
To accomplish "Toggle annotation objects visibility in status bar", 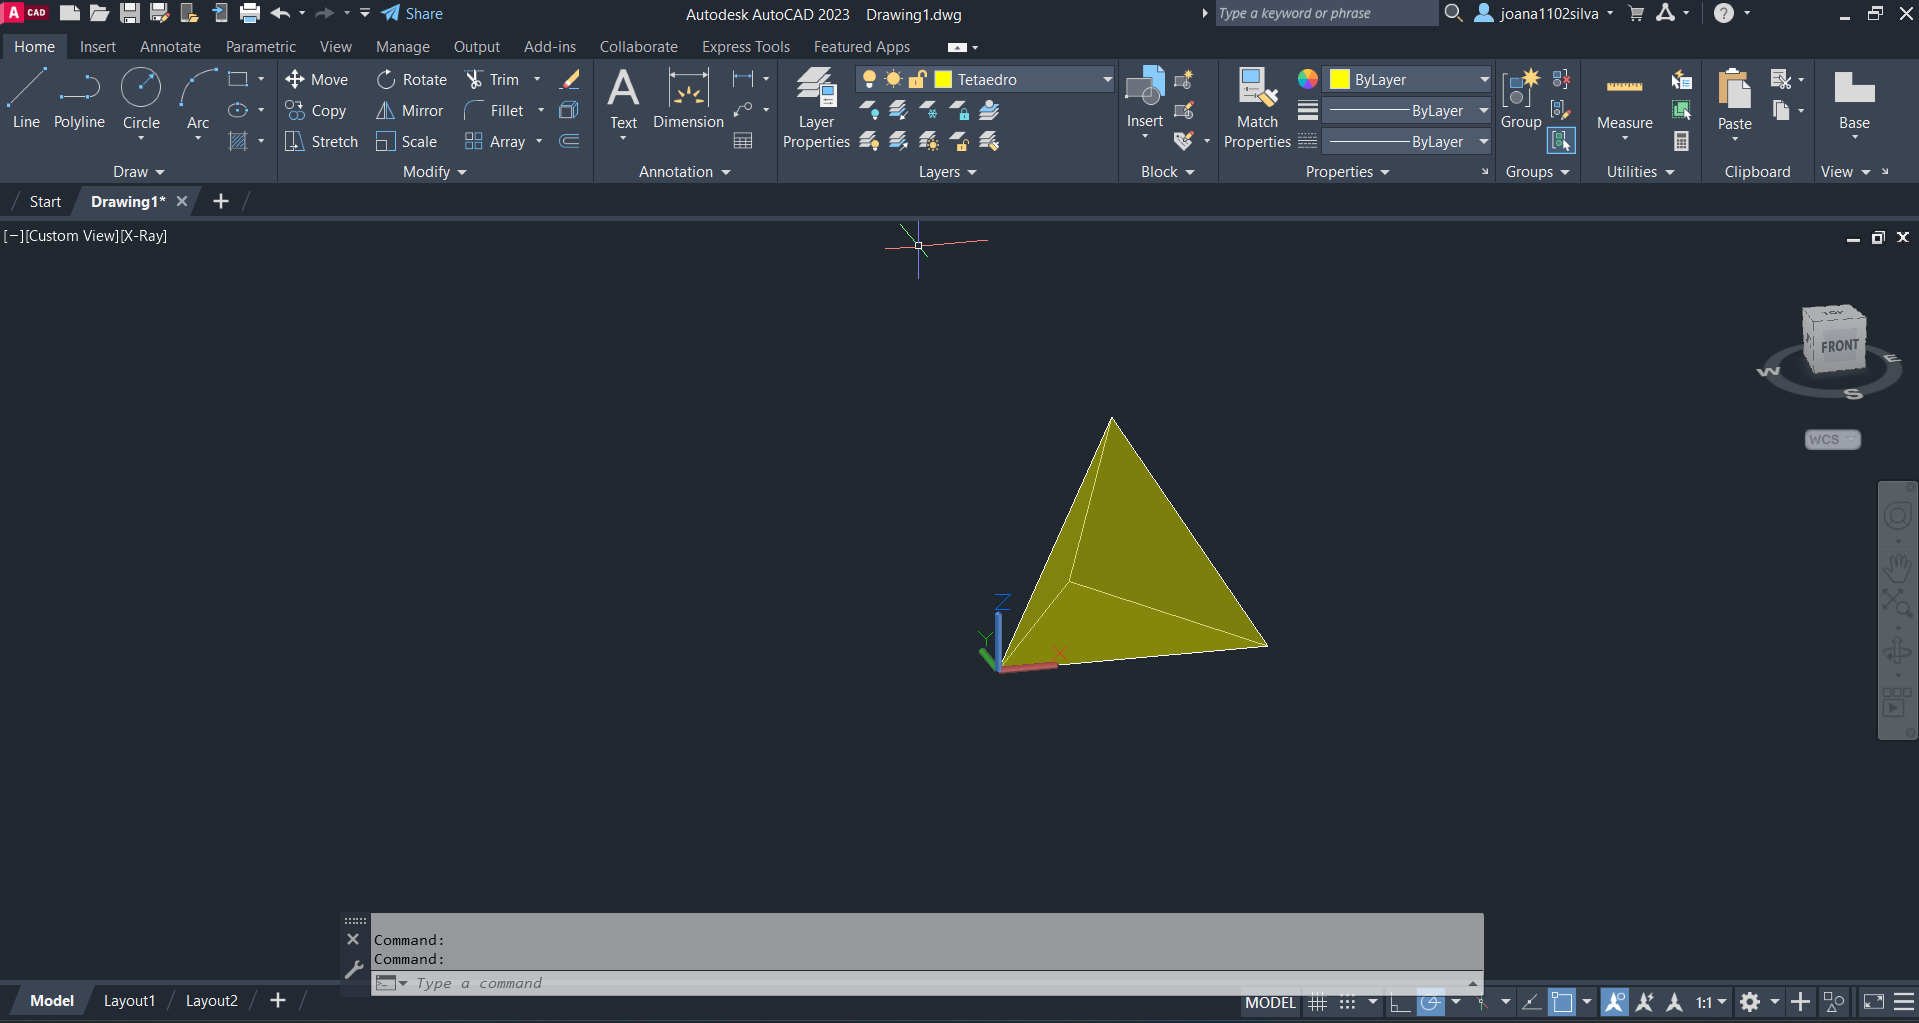I will pos(1614,1002).
